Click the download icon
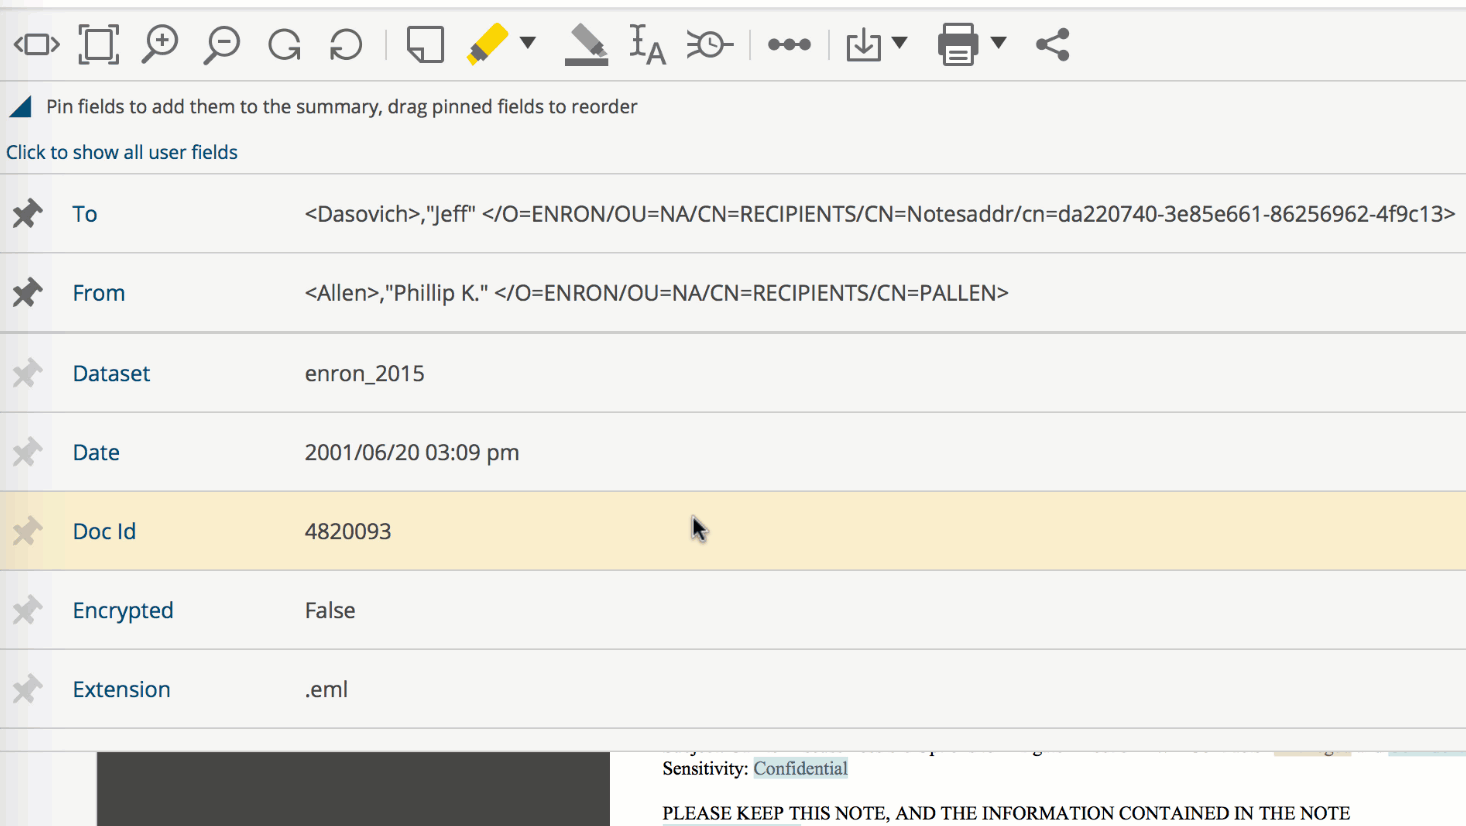 click(x=864, y=45)
